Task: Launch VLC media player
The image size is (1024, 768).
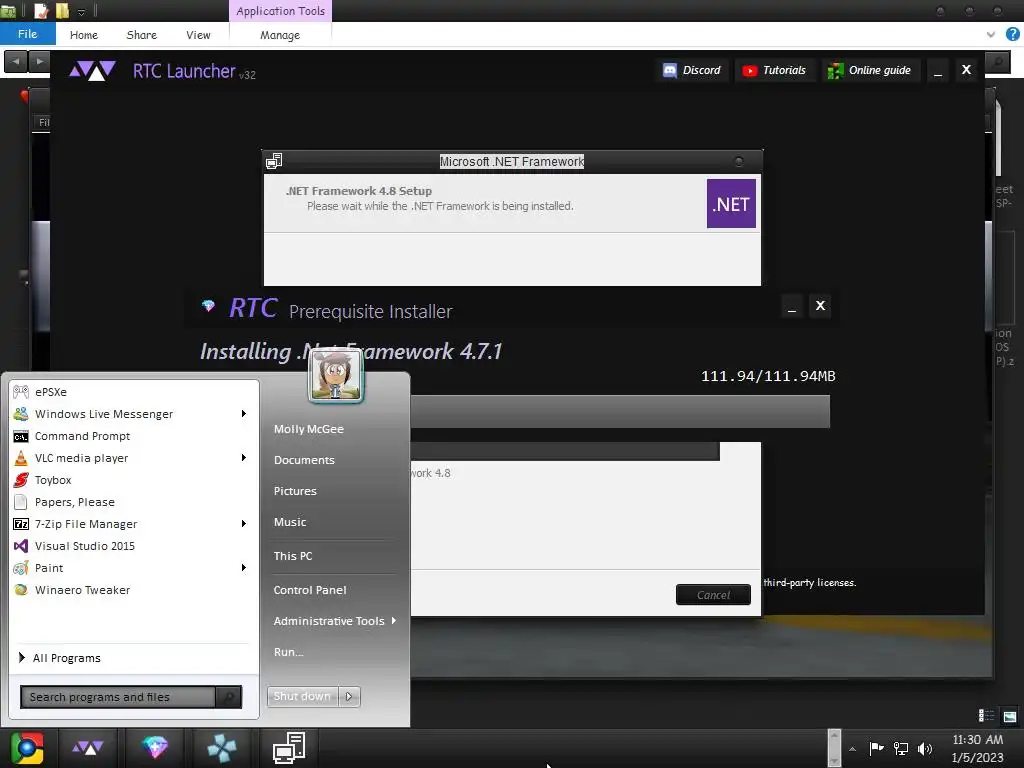Action: (x=124, y=458)
